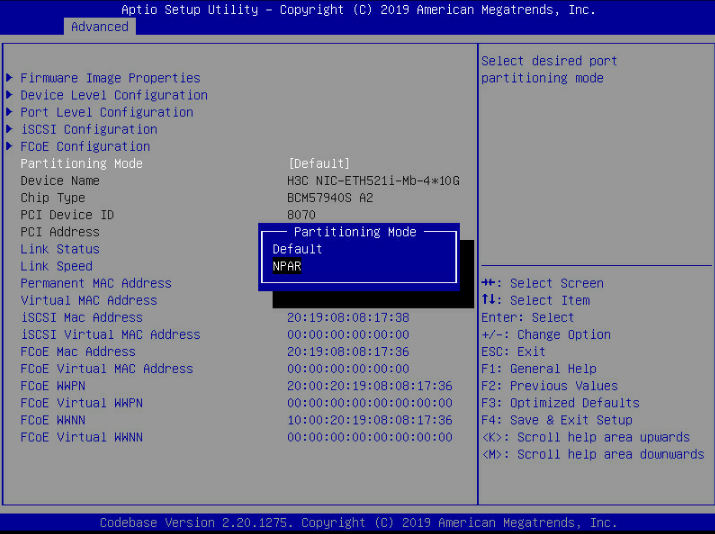
Task: Click FCoE WWNN value 10:00:20:19:08:08:17:36
Action: point(369,420)
